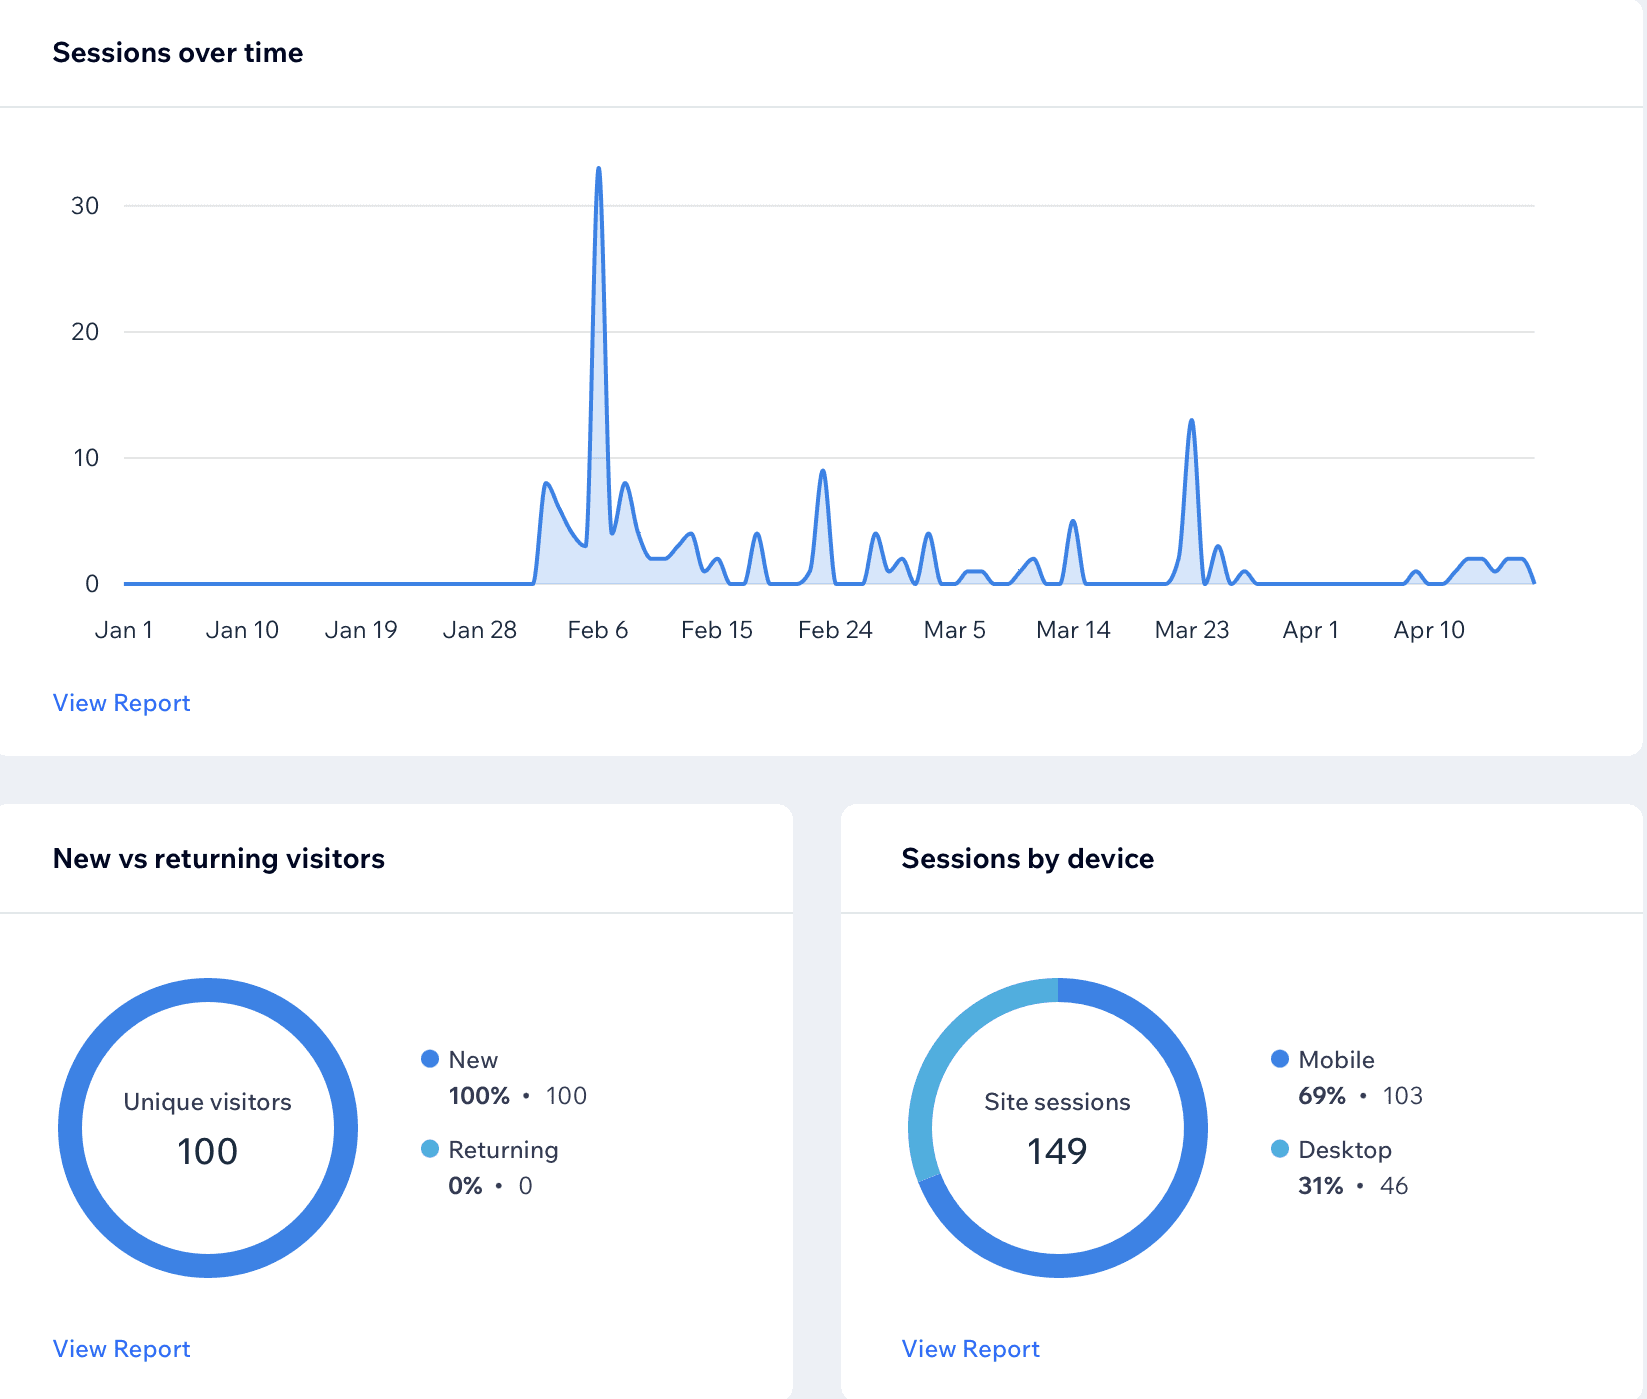Click the 'Jan 10' axis label
This screenshot has width=1647, height=1399.
242,630
